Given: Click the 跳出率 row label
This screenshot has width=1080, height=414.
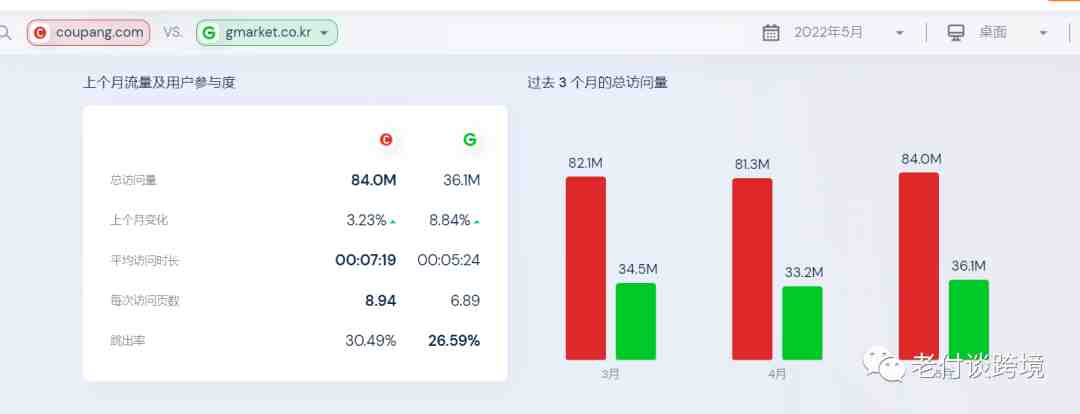Looking at the screenshot, I should 127,341.
